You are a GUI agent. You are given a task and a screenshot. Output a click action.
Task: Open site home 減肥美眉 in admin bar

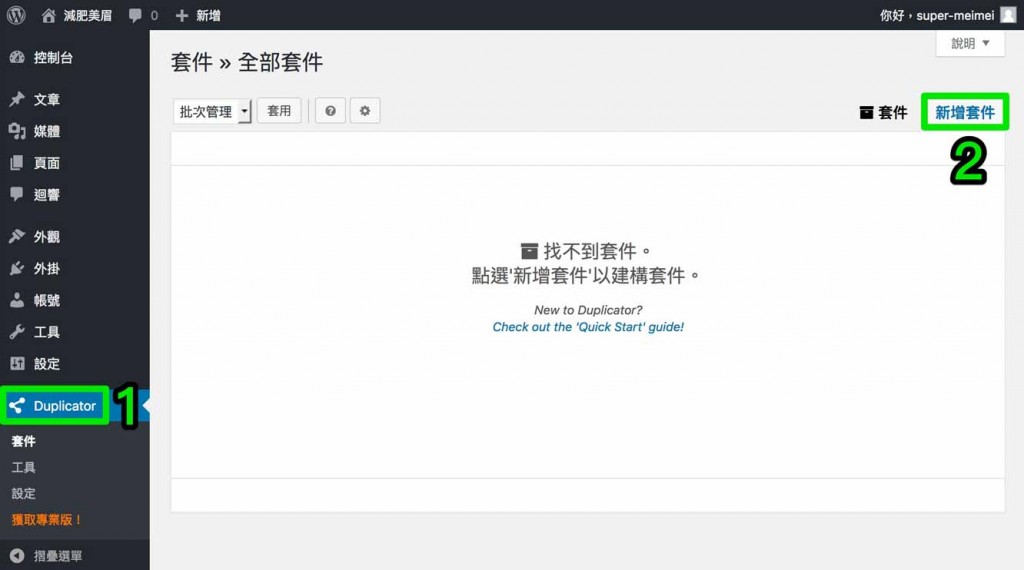[77, 15]
